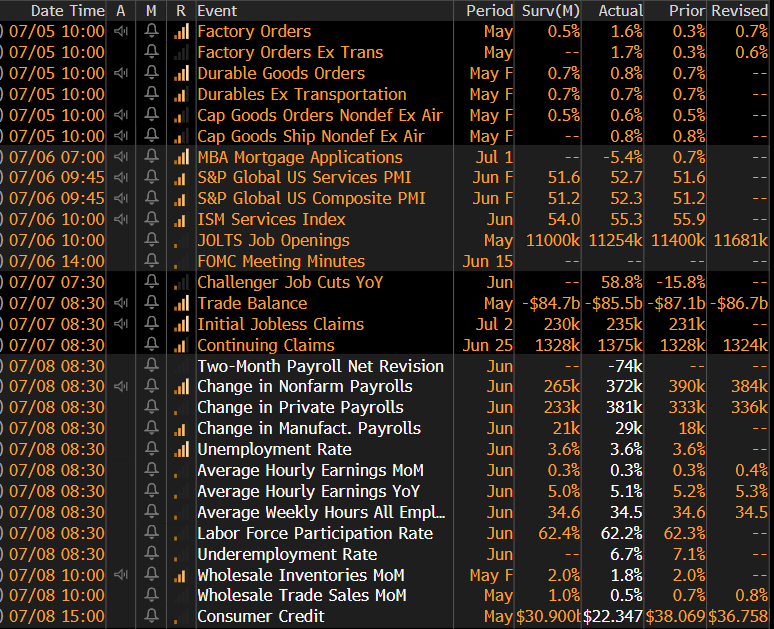Screen dimensions: 774x629
Task: Click the 372k actual Nonfarm Payrolls value
Action: (624, 387)
